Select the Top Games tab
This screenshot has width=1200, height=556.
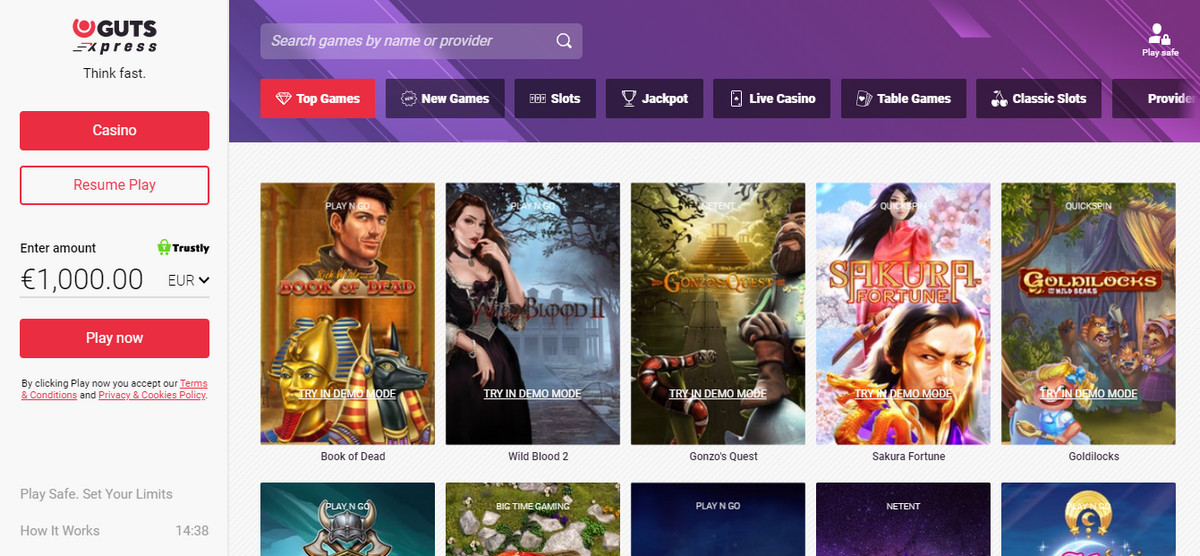click(317, 99)
